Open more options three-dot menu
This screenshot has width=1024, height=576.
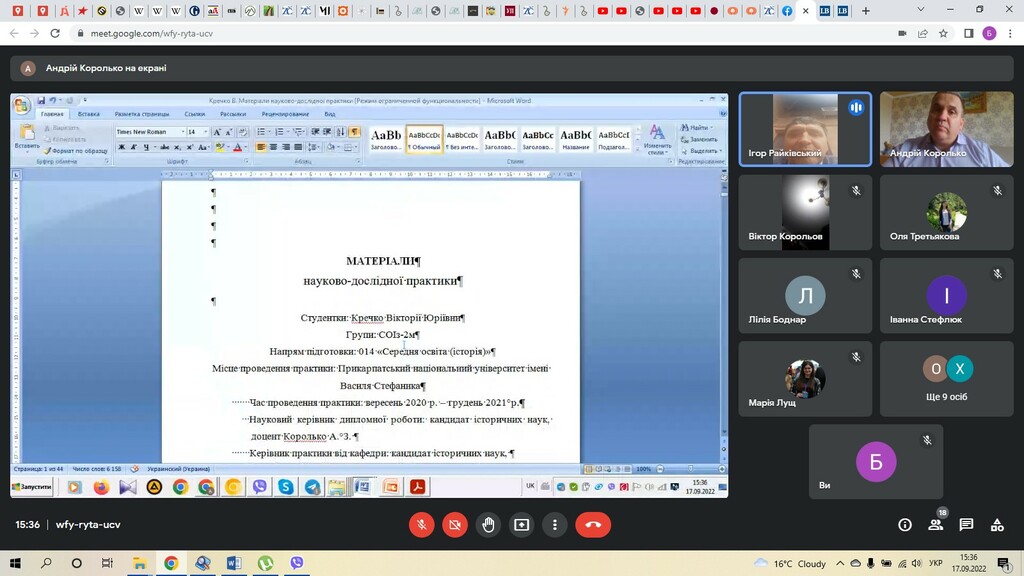tap(554, 525)
